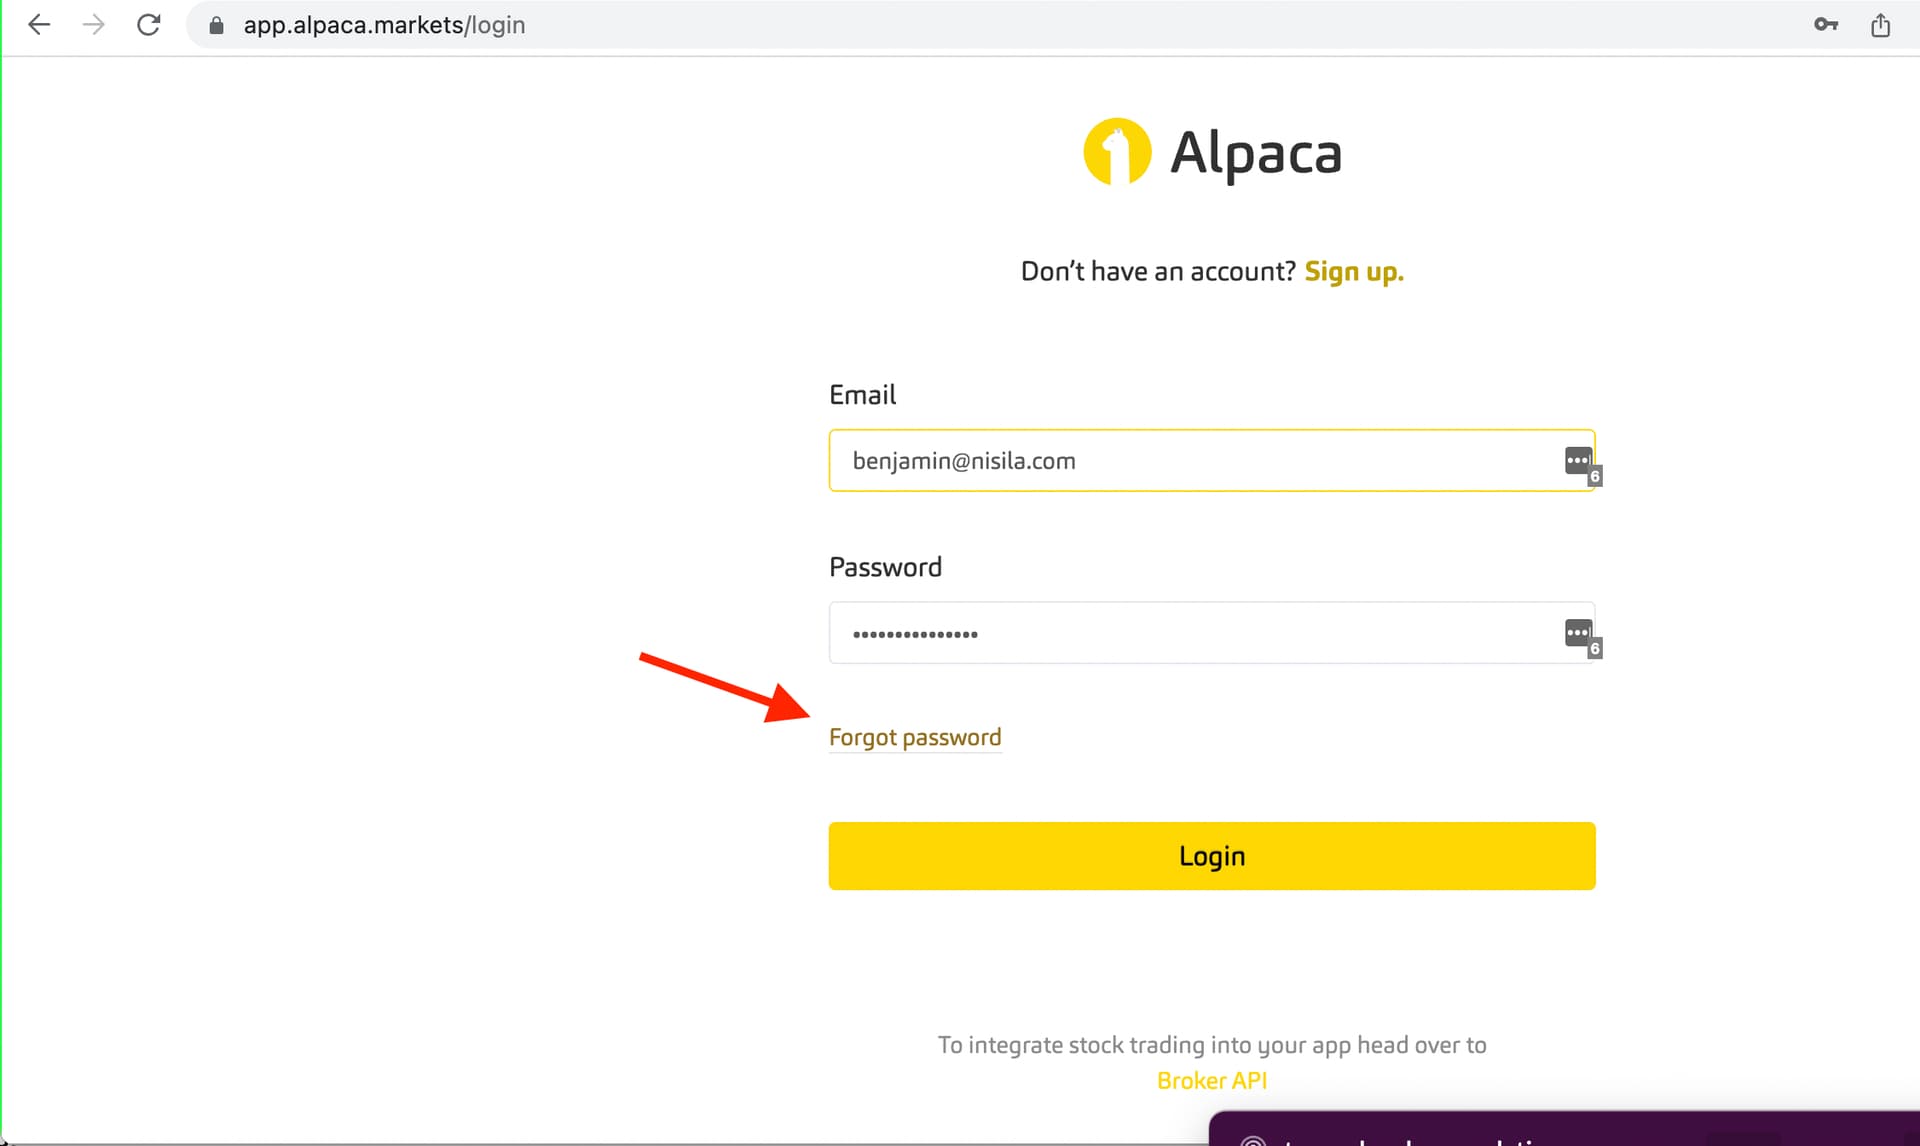
Task: Click the share icon in the browser toolbar
Action: [1881, 25]
